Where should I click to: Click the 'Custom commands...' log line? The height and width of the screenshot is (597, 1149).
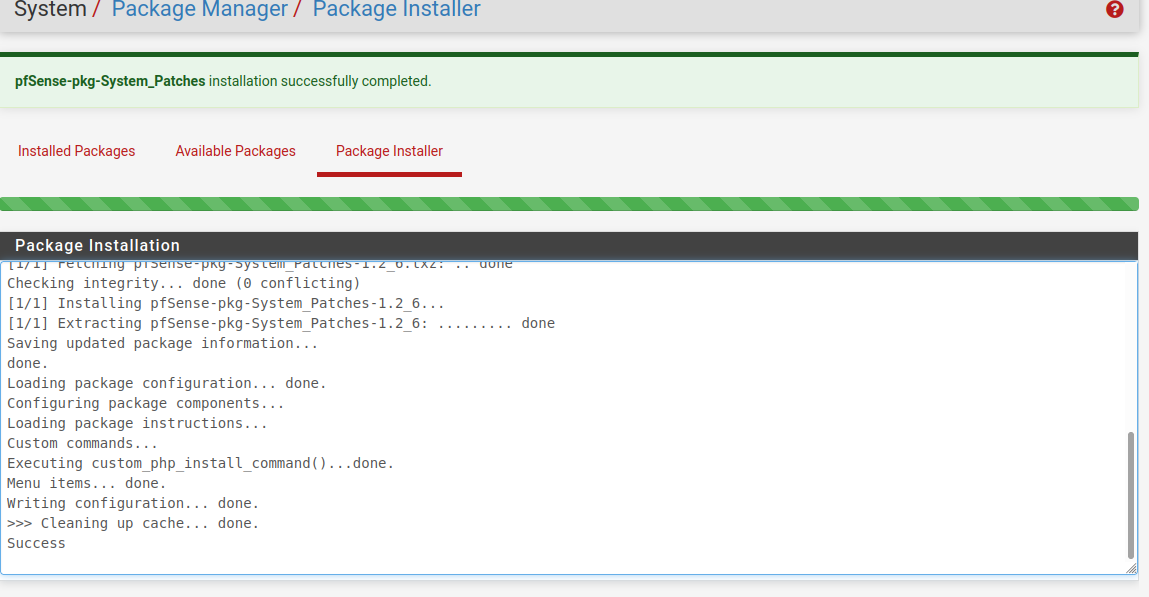pyautogui.click(x=82, y=443)
